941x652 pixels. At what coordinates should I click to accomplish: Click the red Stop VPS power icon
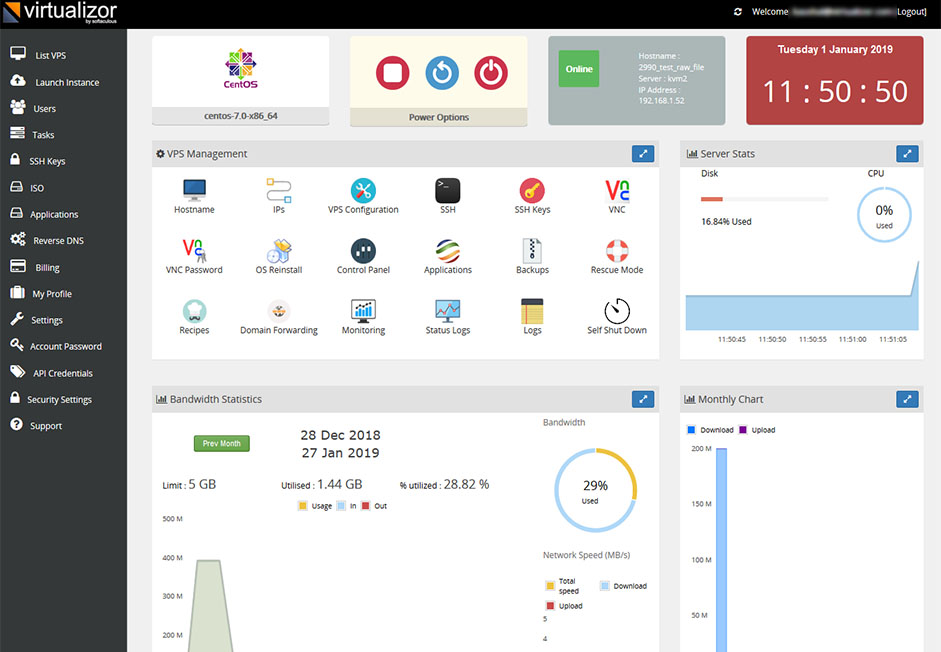[x=393, y=73]
